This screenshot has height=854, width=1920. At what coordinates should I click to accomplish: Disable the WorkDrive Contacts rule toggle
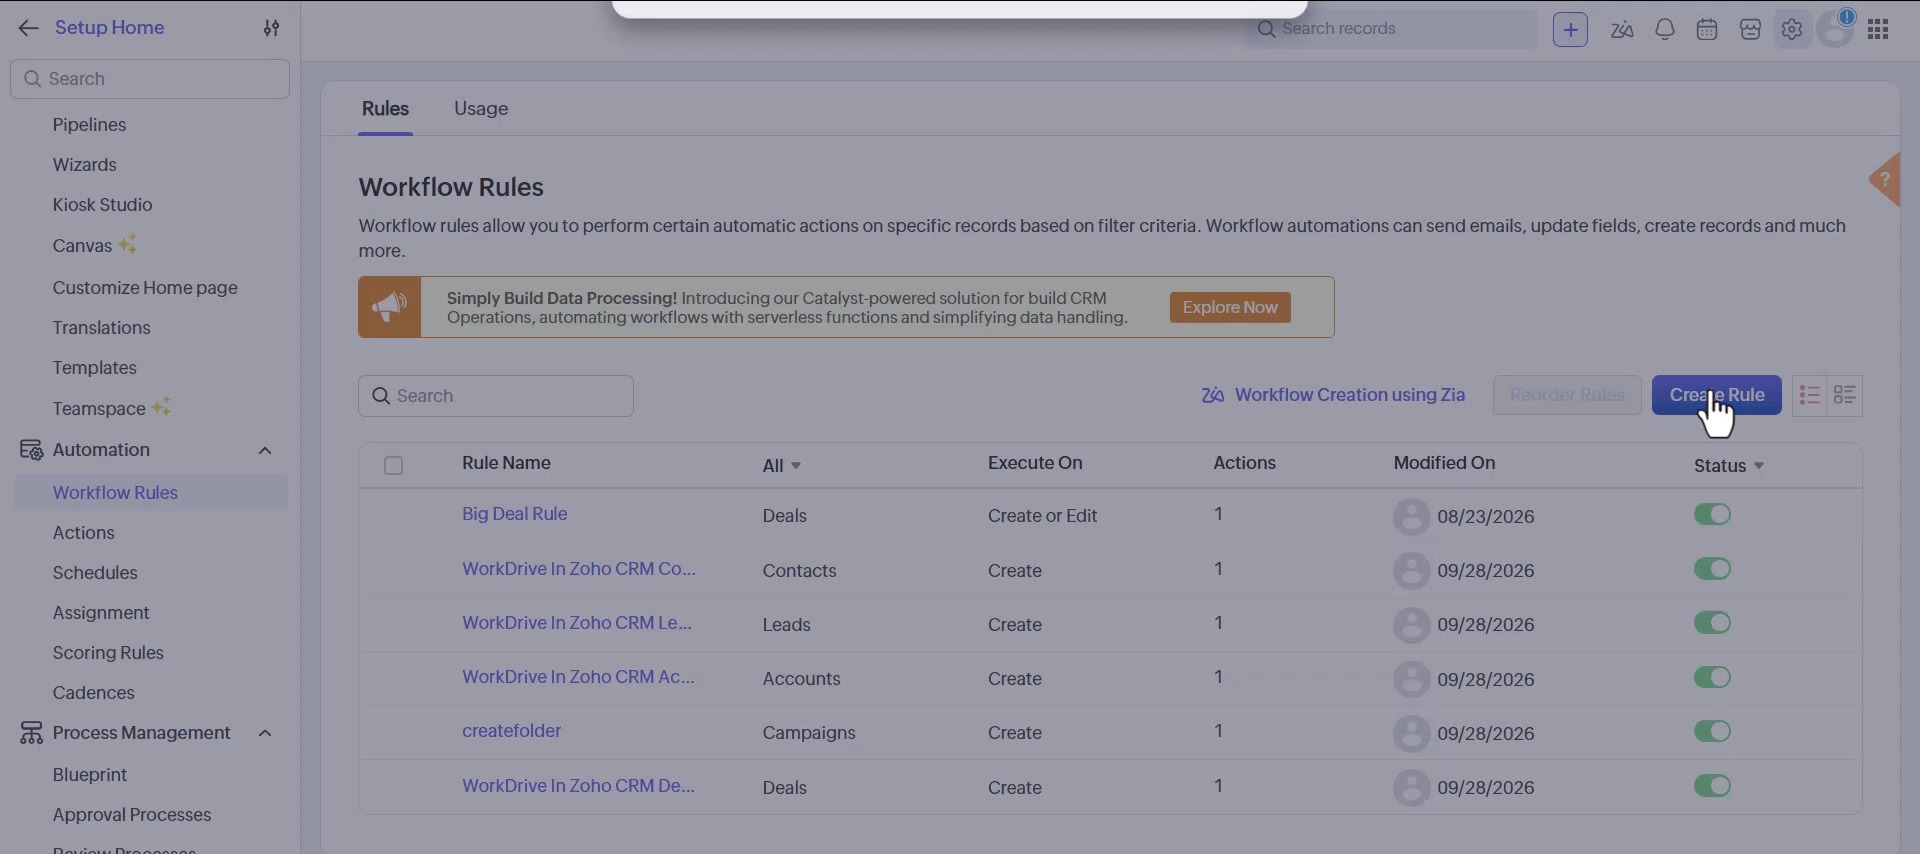click(x=1712, y=569)
